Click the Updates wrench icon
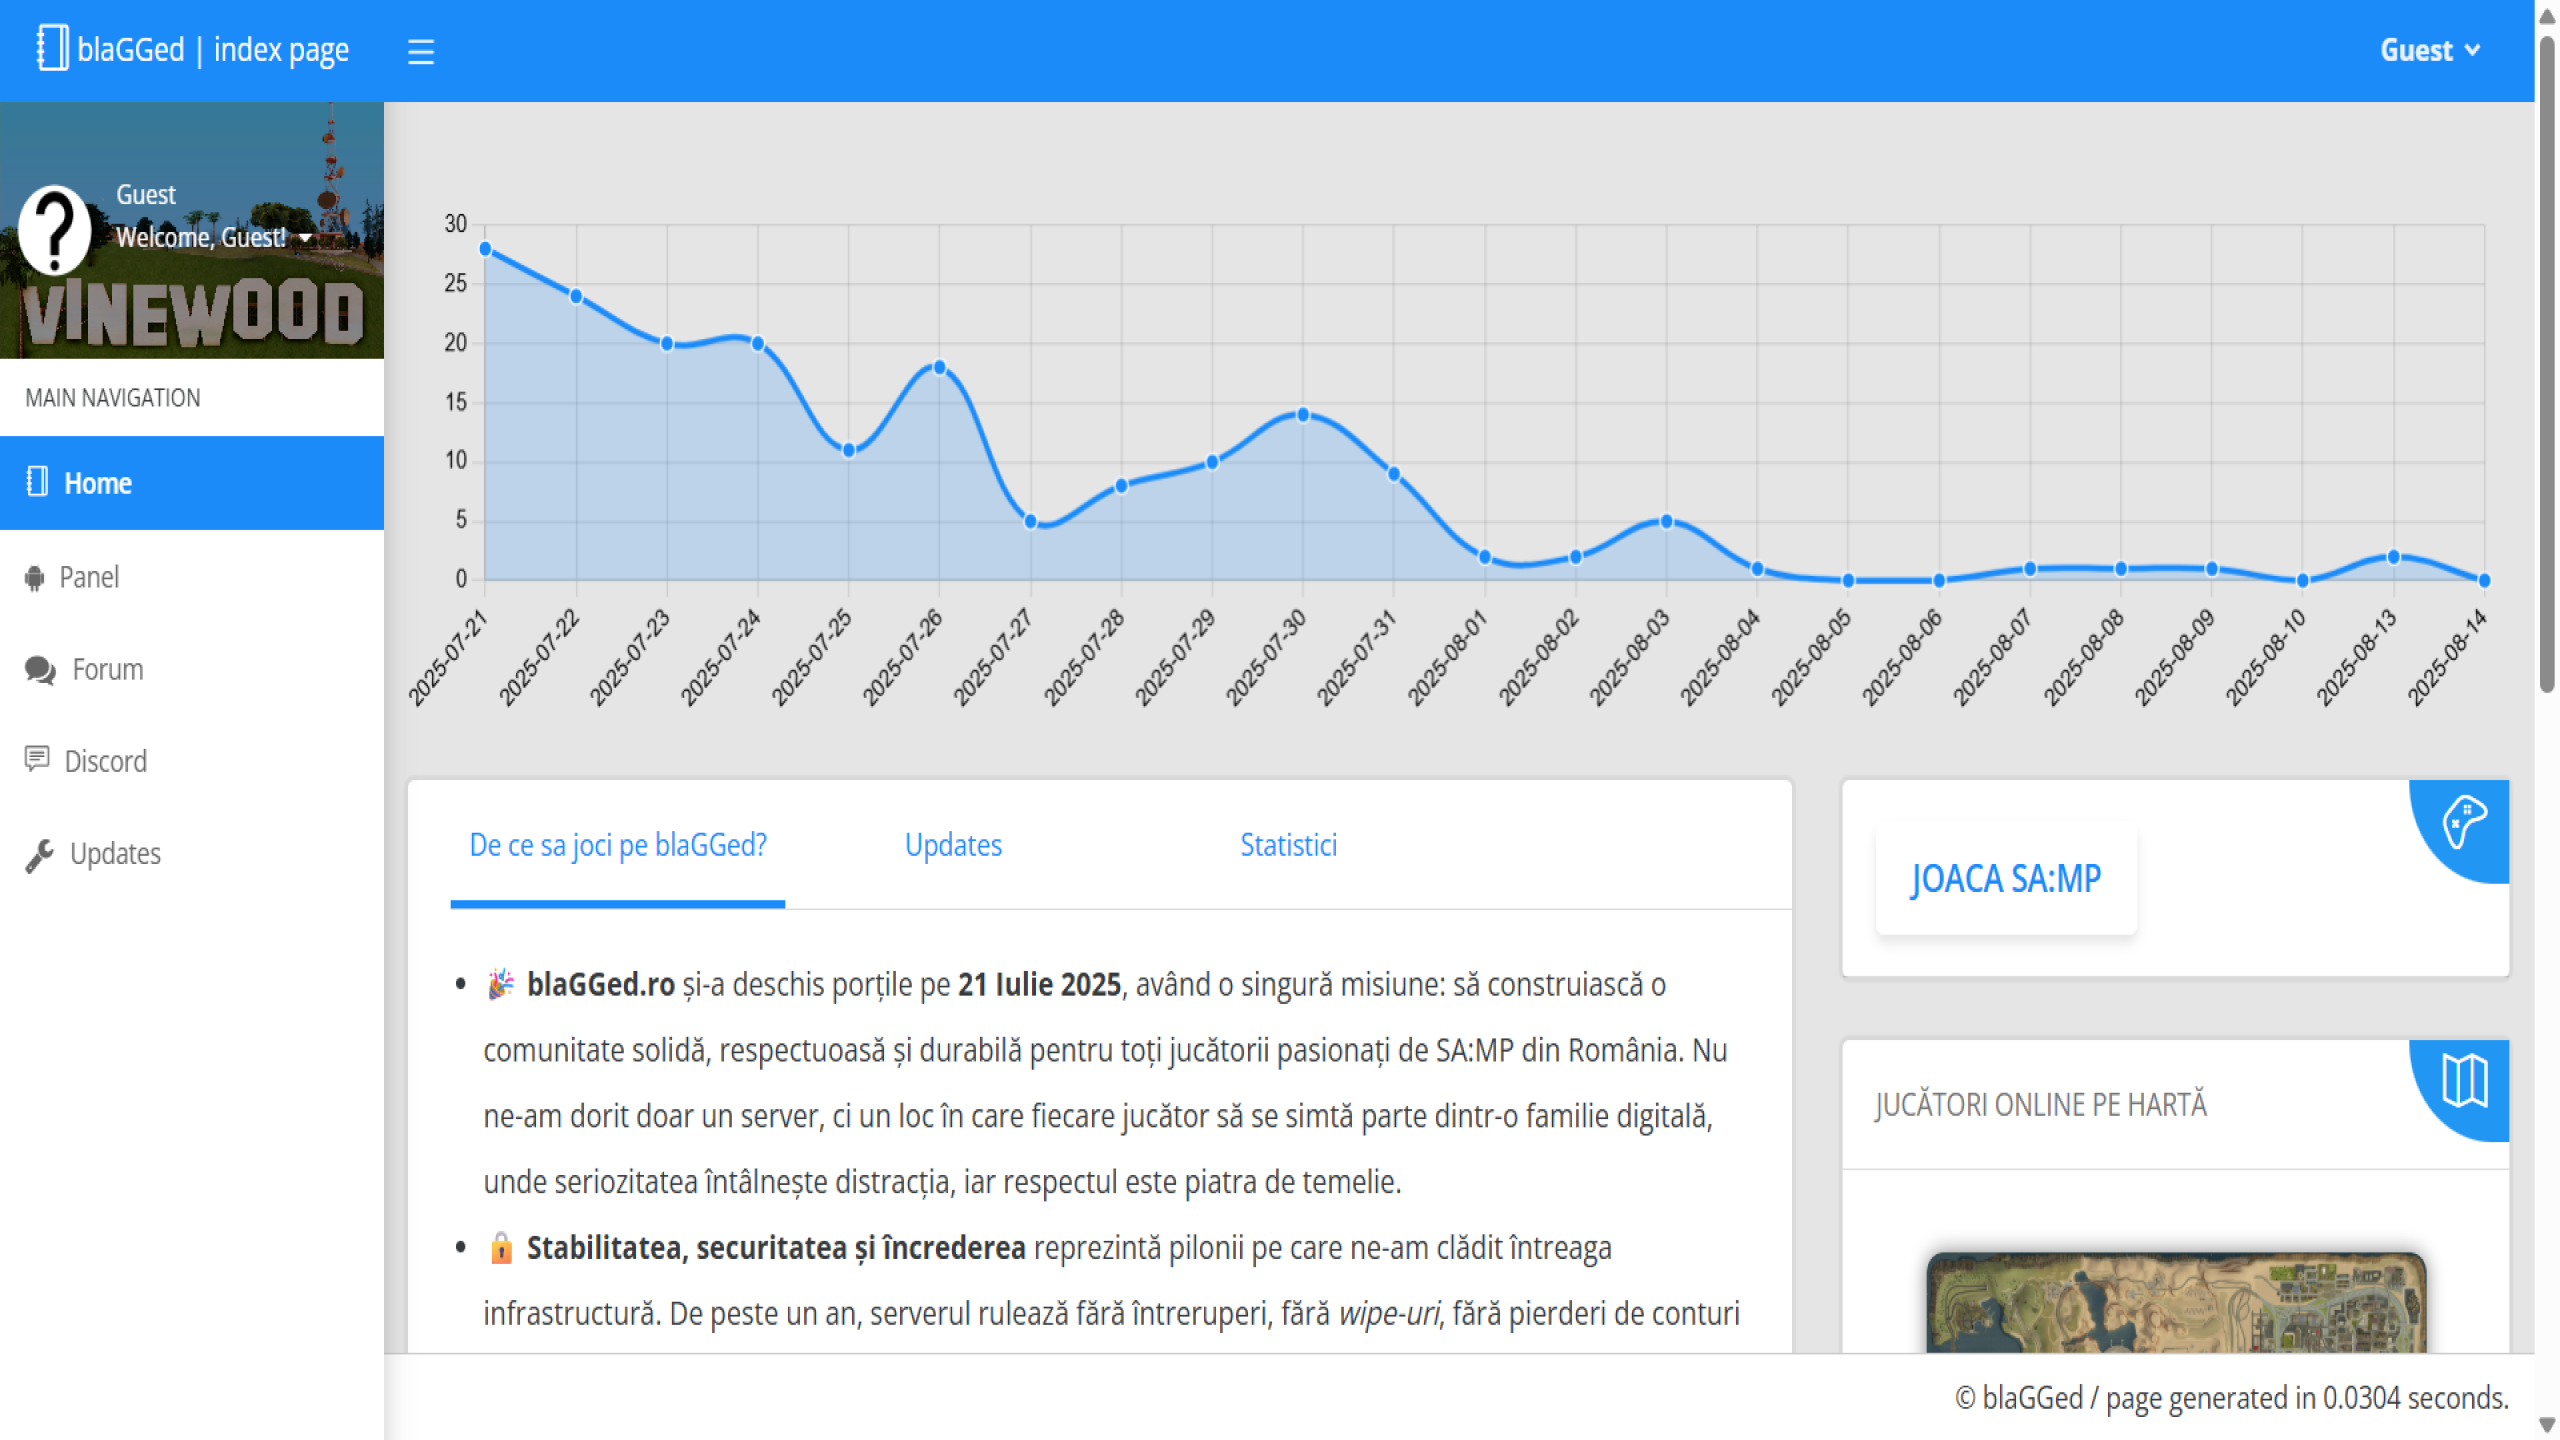The width and height of the screenshot is (2560, 1440). 39,855
